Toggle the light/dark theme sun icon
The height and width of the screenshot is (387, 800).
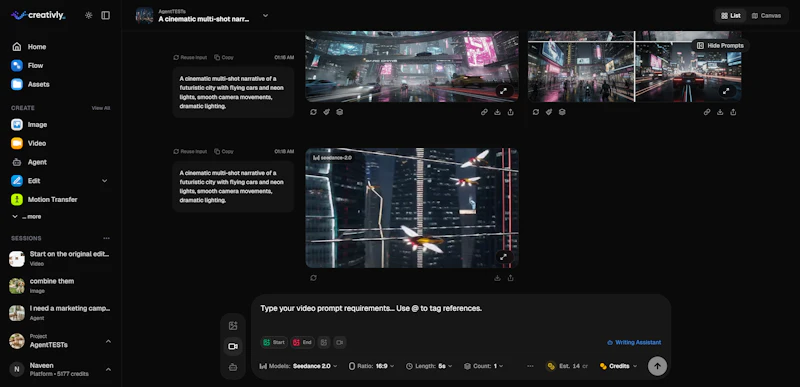pos(89,15)
